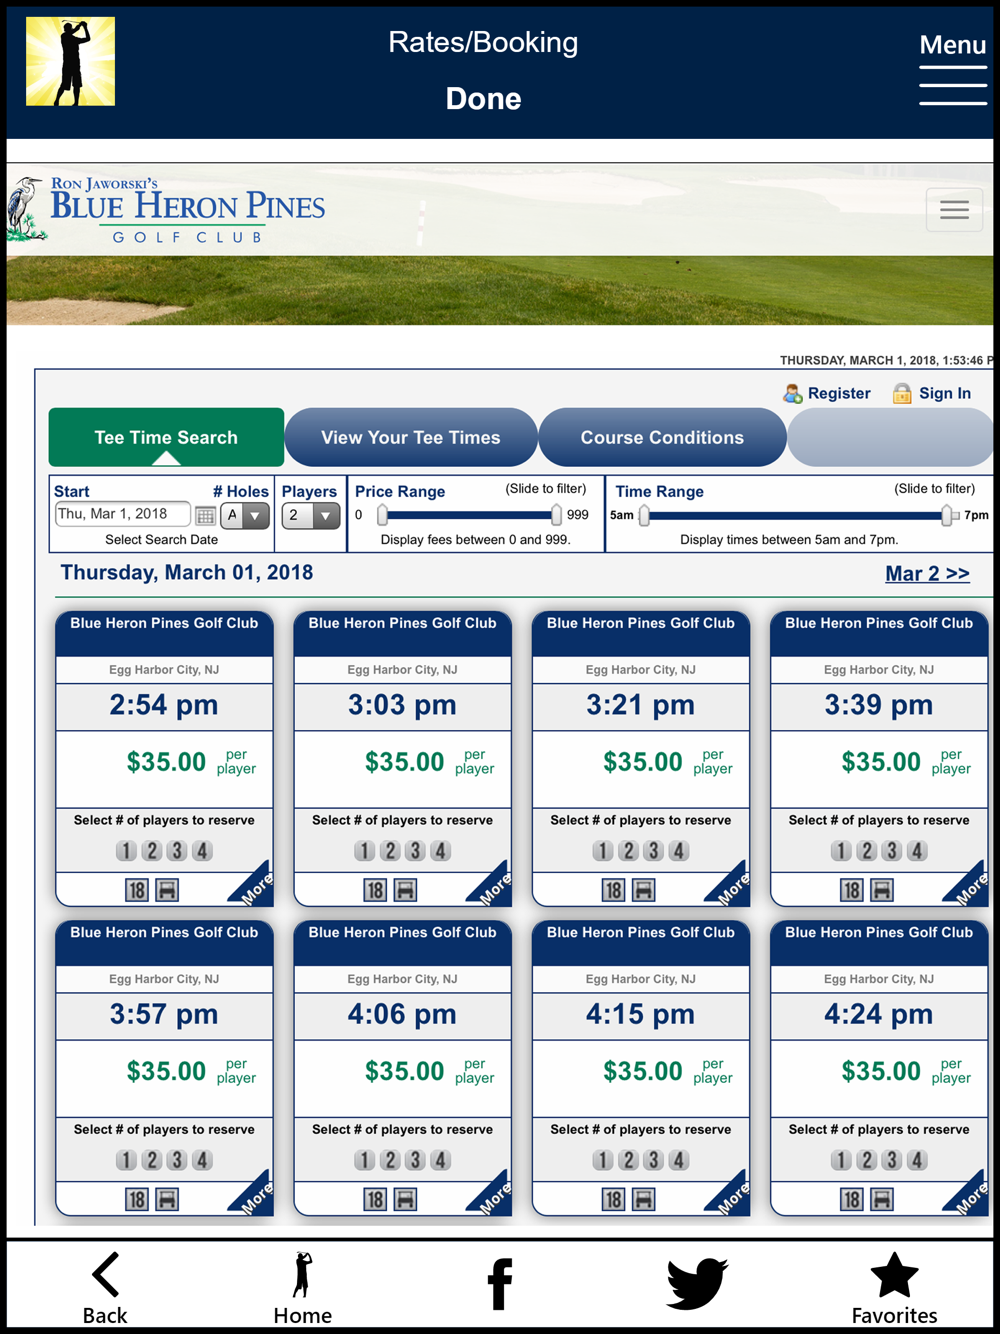This screenshot has width=1000, height=1334.
Task: Switch to Tee Time Search tab
Action: [x=166, y=437]
